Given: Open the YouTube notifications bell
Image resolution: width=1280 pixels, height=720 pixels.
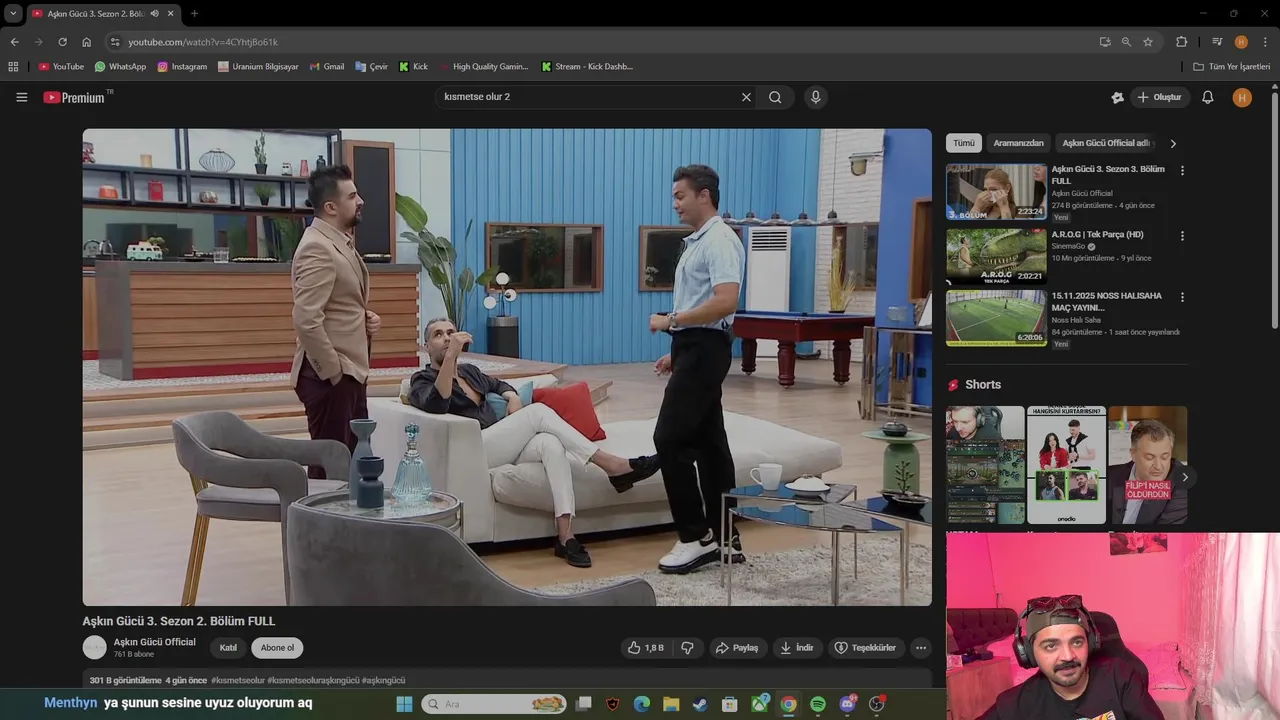Looking at the screenshot, I should tap(1208, 97).
